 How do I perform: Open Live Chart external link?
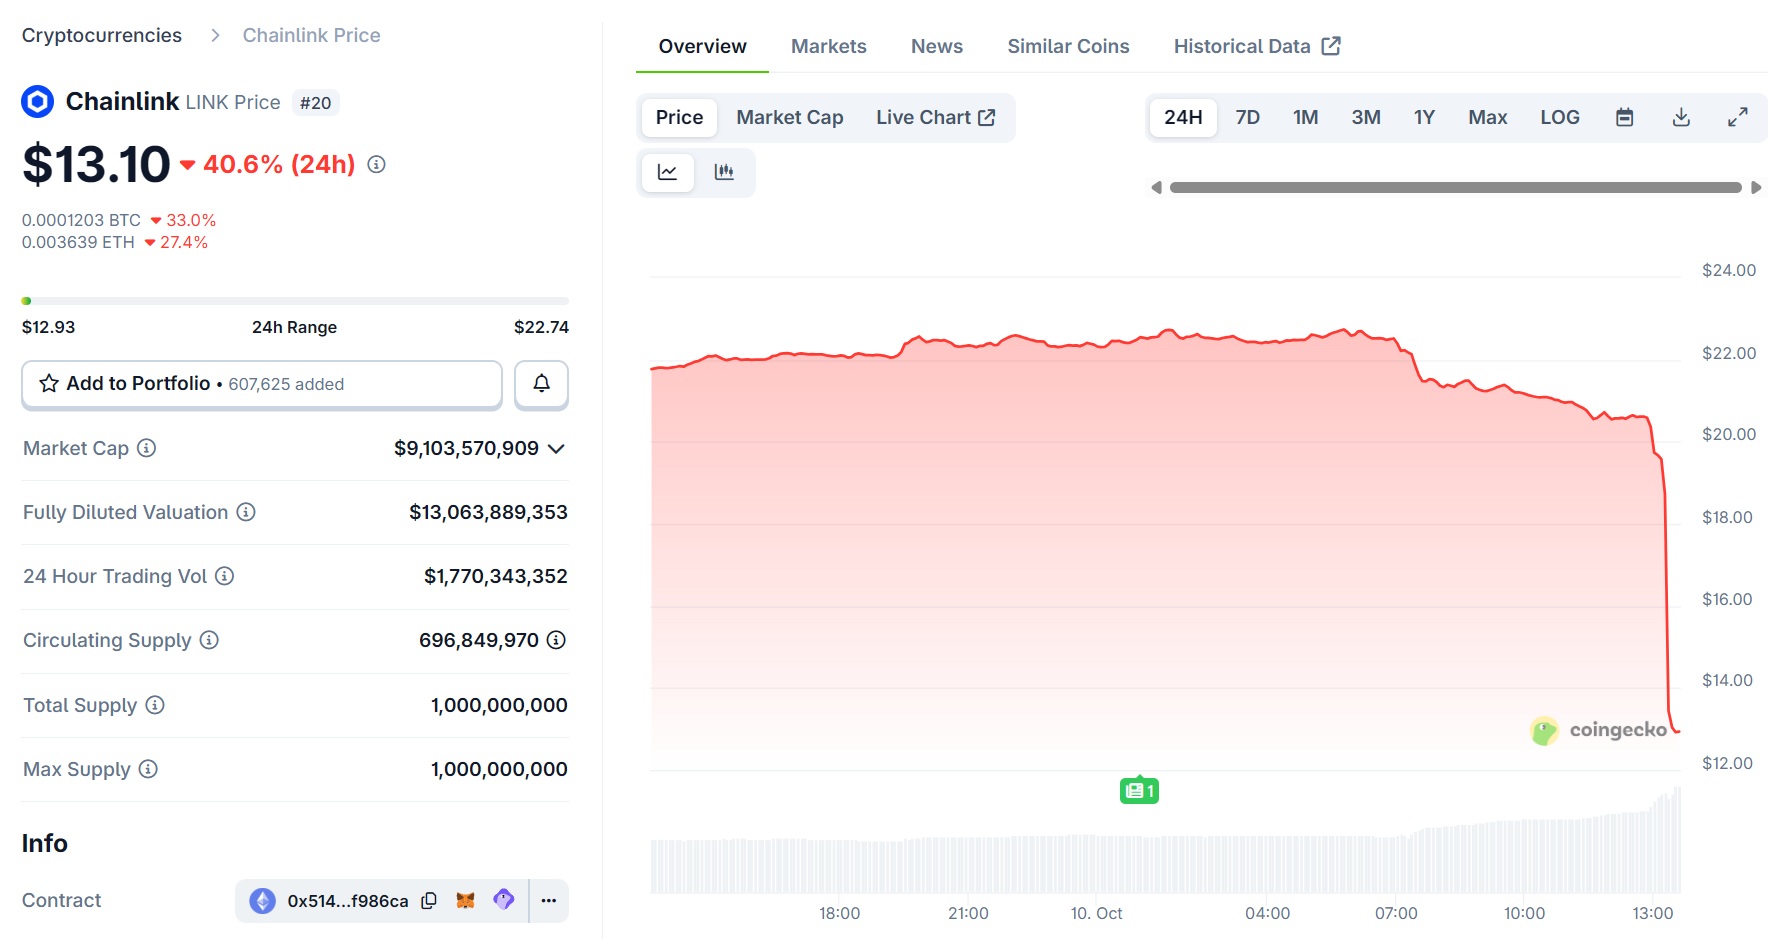click(936, 117)
